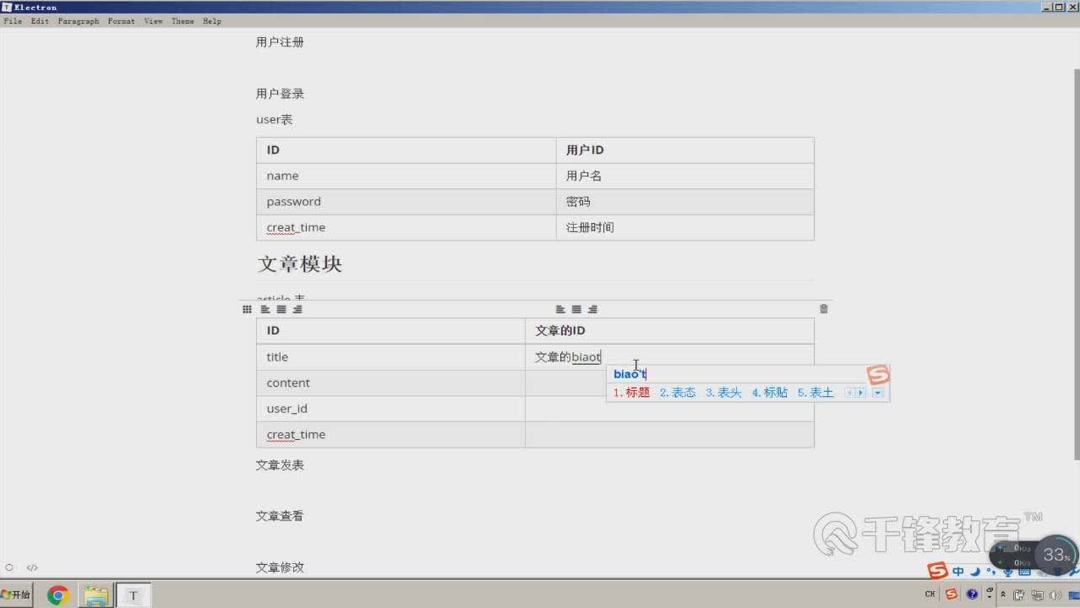Open the Paragraph menu

78,20
